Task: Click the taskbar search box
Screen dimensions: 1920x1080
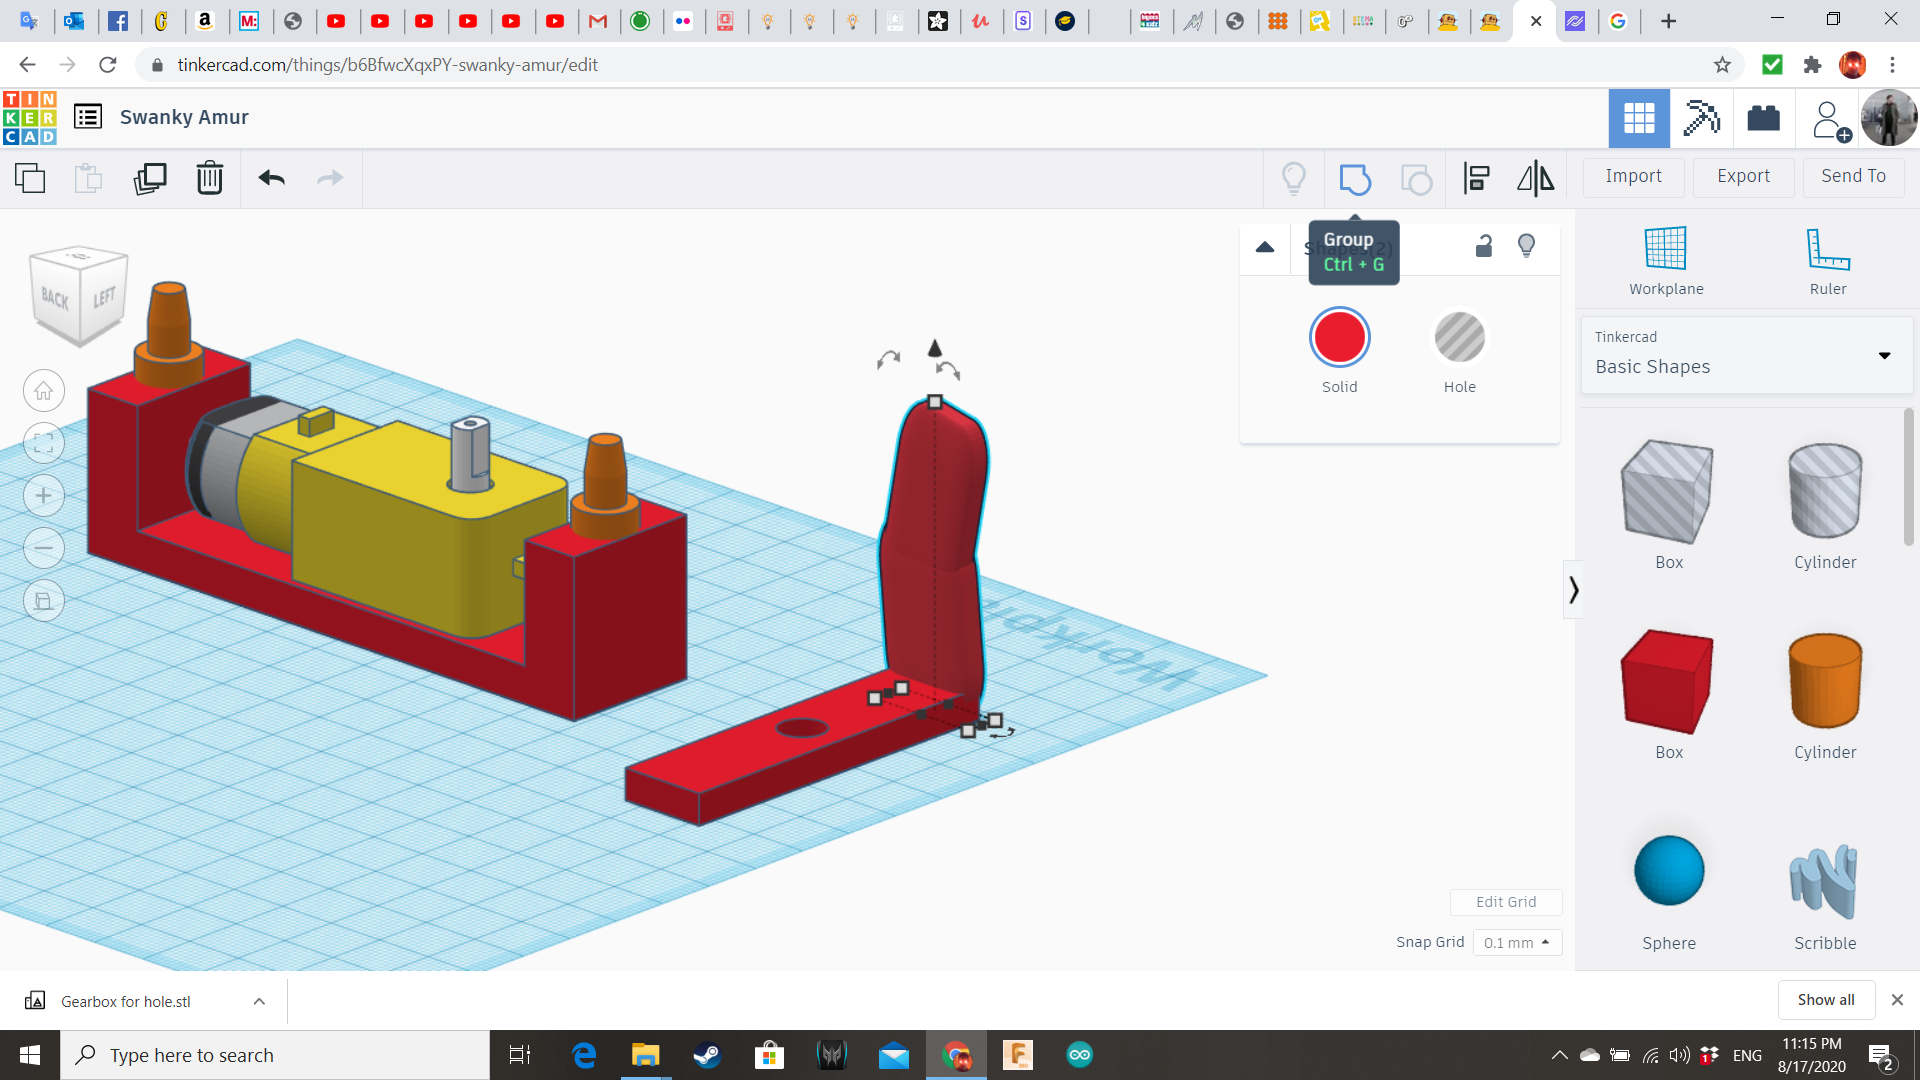Action: [x=275, y=1055]
